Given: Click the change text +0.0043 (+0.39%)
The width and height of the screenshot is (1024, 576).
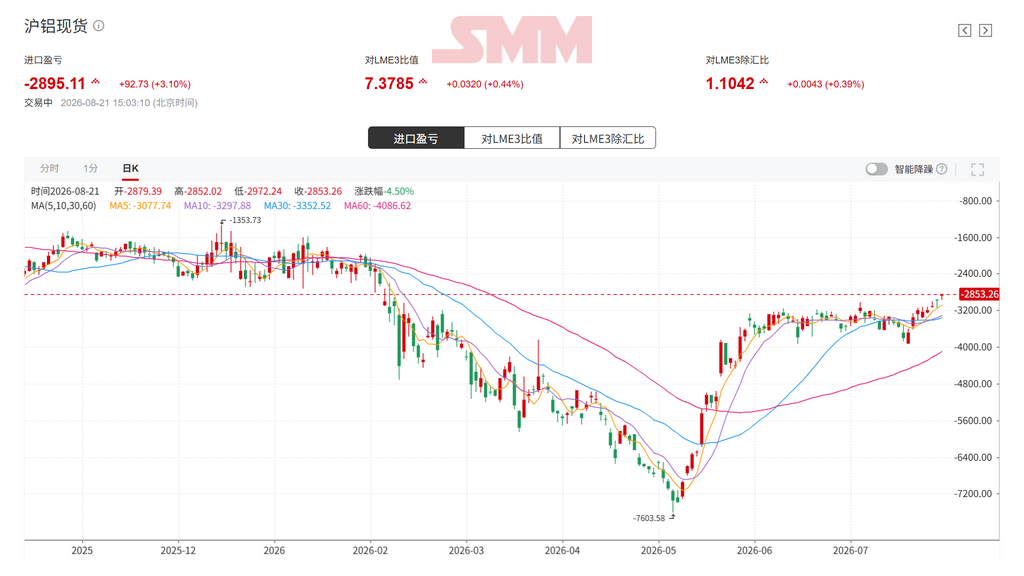Looking at the screenshot, I should tap(826, 84).
